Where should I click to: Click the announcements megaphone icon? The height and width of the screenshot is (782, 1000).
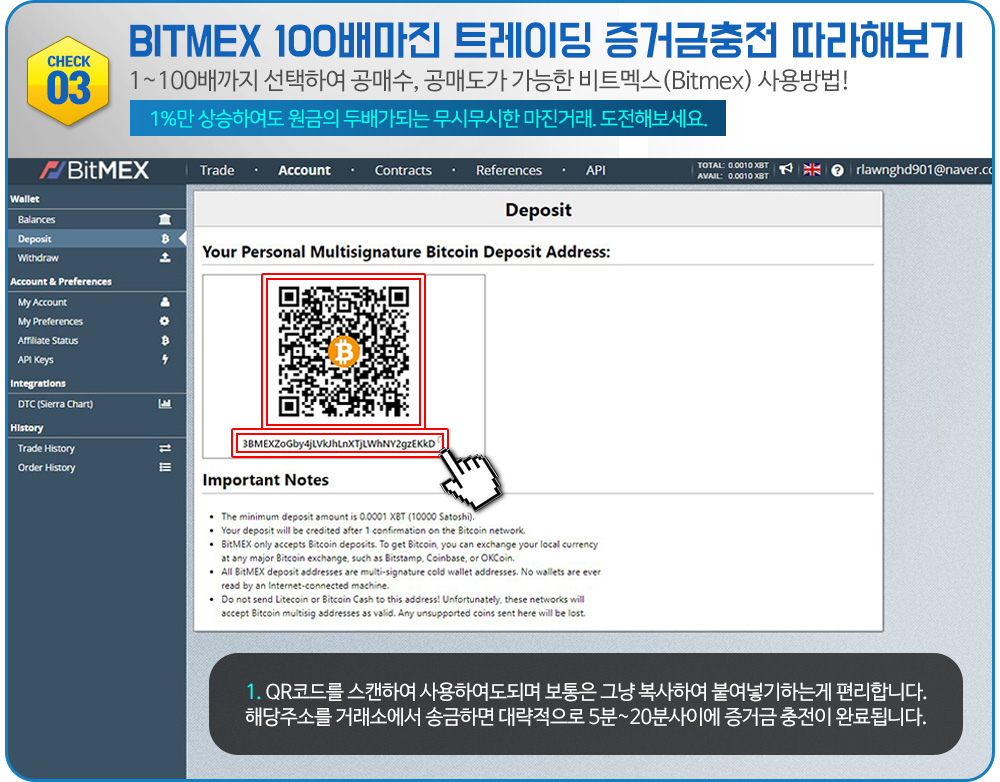(x=786, y=169)
